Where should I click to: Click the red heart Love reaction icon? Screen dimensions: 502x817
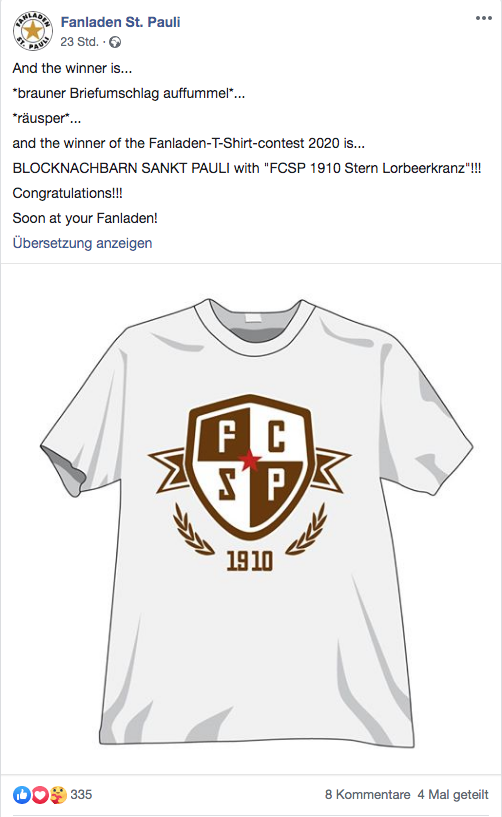[x=40, y=795]
